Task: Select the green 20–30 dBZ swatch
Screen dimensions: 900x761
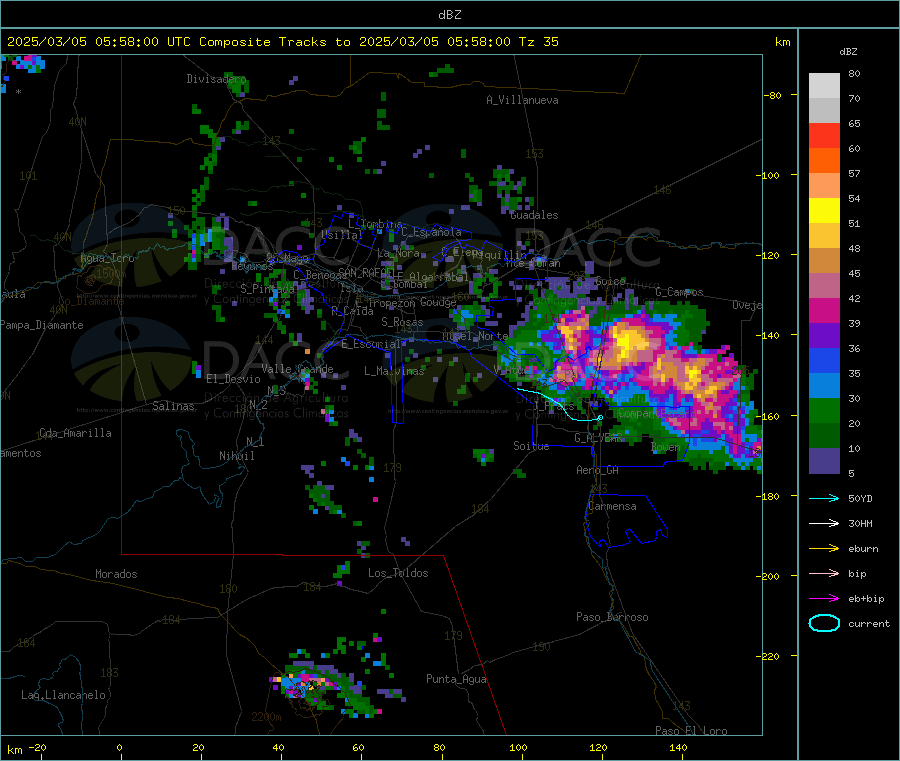Action: [x=824, y=411]
